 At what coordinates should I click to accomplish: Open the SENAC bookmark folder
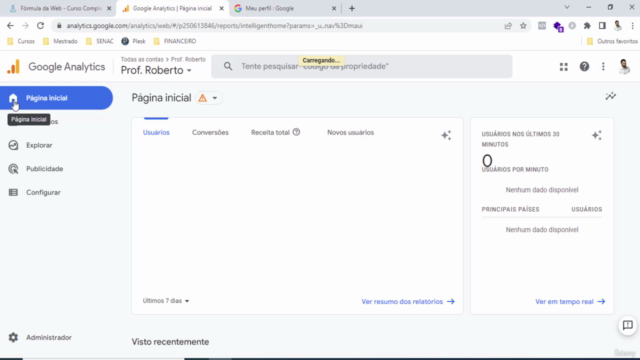click(x=100, y=41)
